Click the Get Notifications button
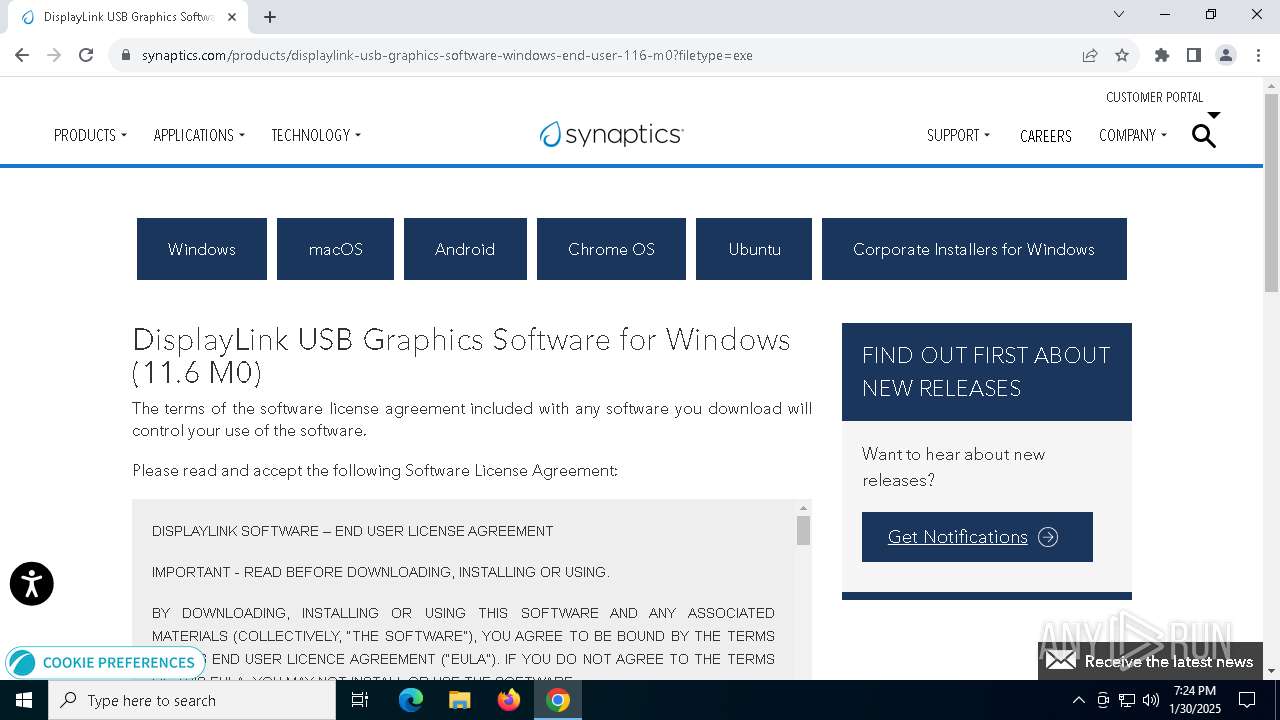Image resolution: width=1280 pixels, height=720 pixels. [x=977, y=537]
